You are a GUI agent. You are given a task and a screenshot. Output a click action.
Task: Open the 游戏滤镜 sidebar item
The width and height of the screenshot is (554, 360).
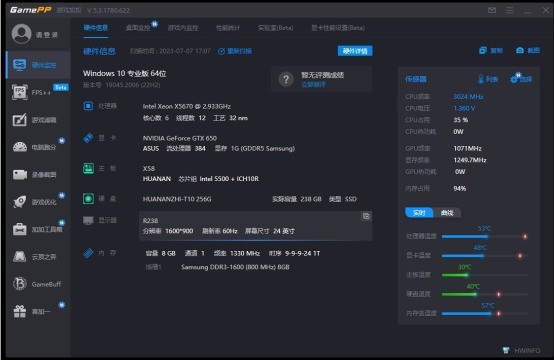[38, 120]
